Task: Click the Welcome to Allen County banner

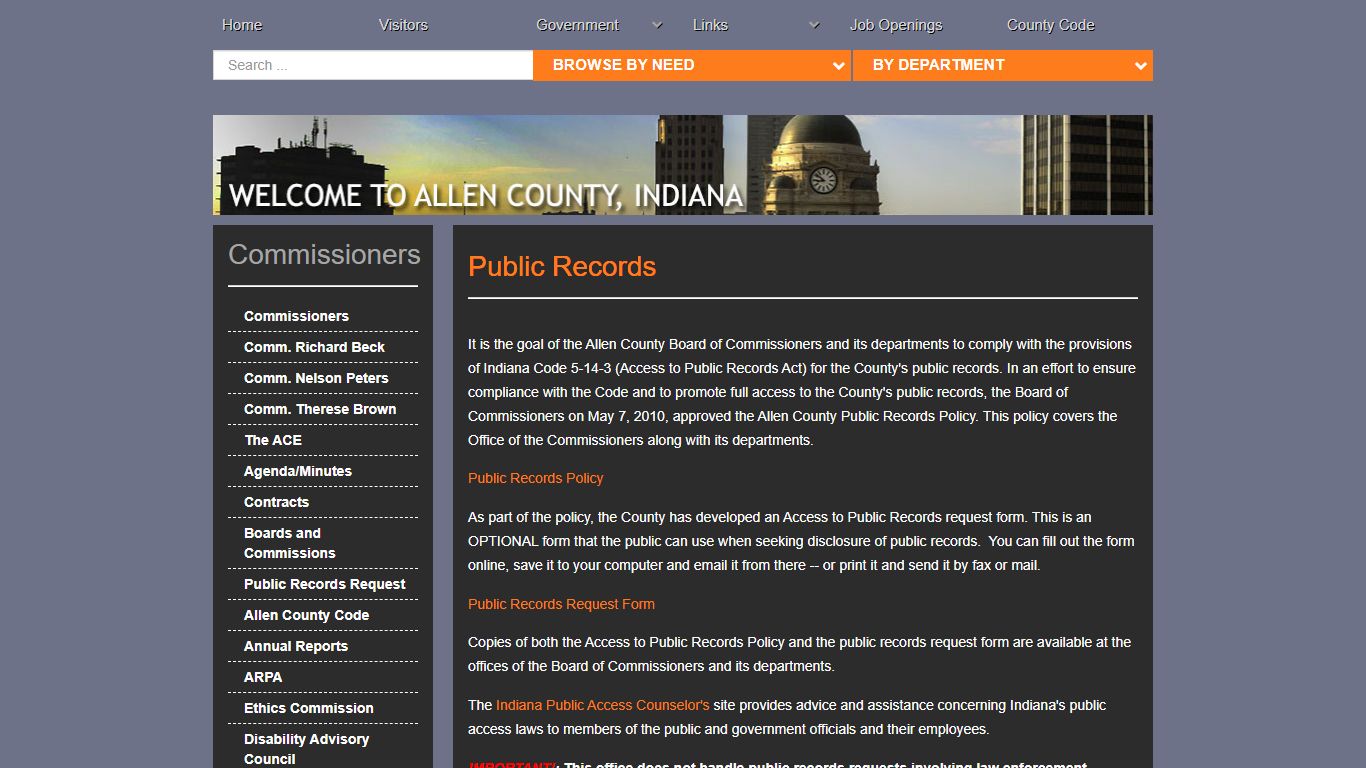Action: 683,165
